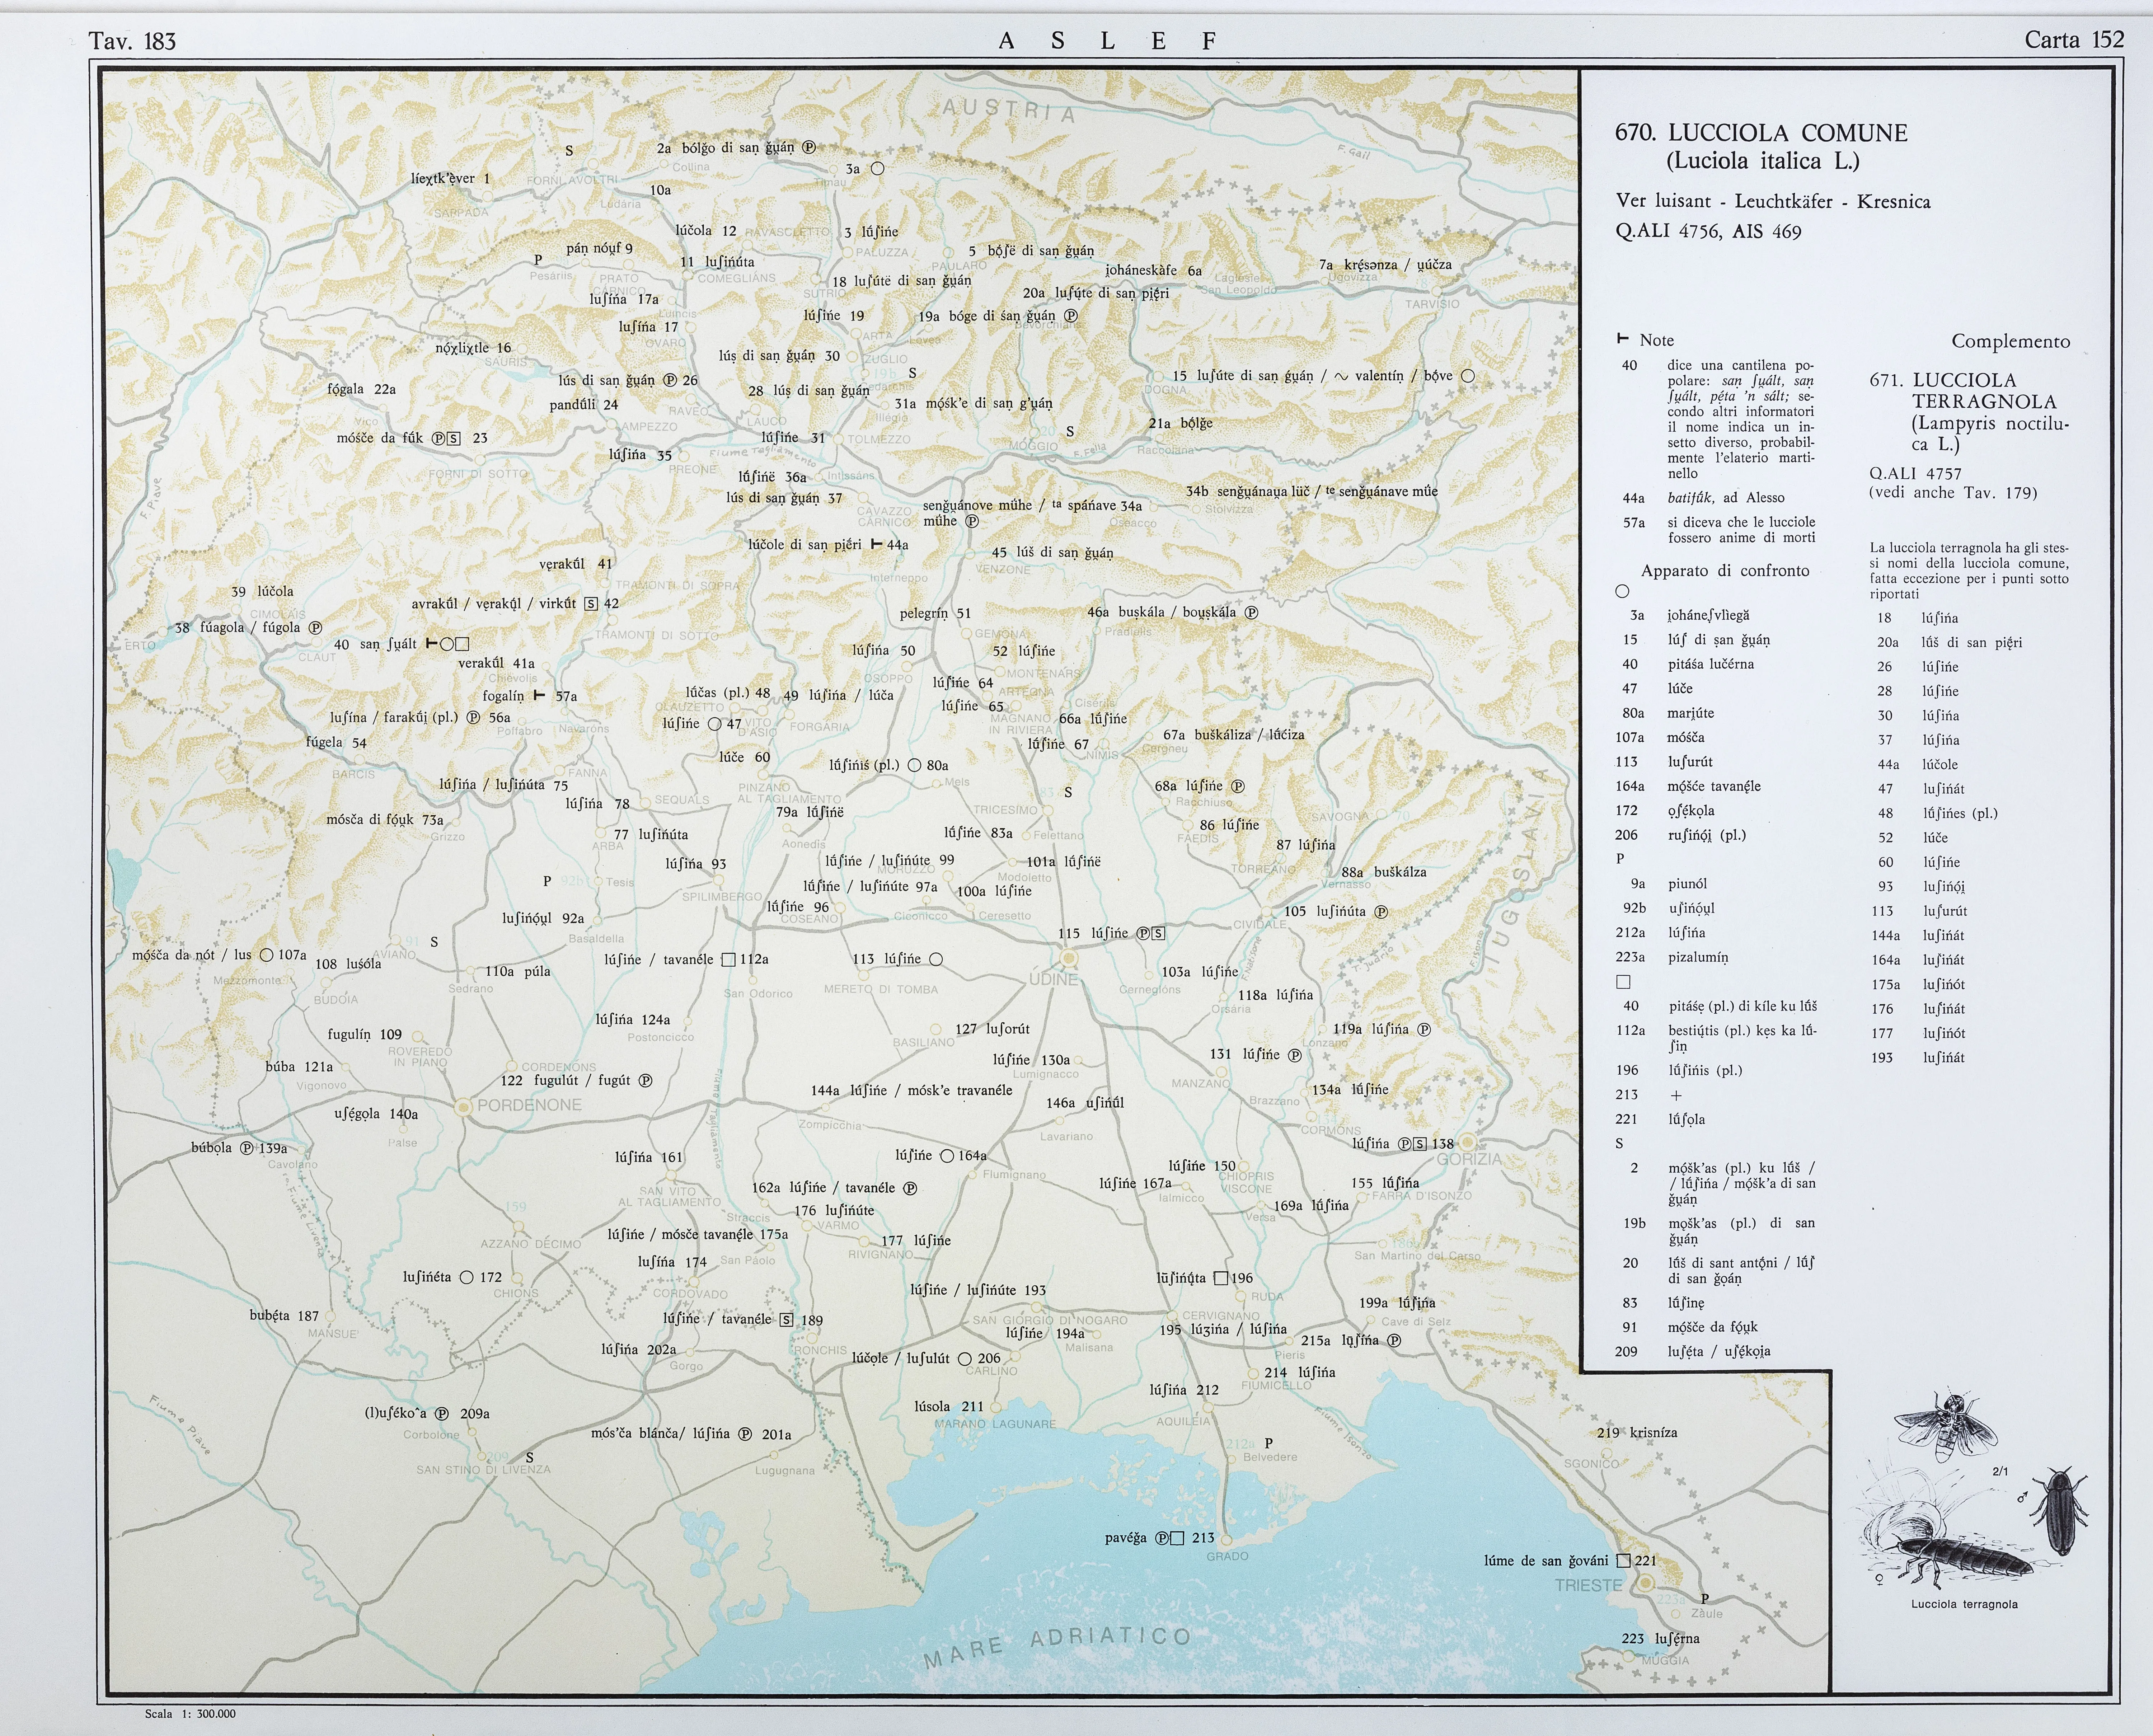Click the 670. LUCCIOLA COMUNE title
Image resolution: width=2153 pixels, height=1736 pixels.
1761,133
